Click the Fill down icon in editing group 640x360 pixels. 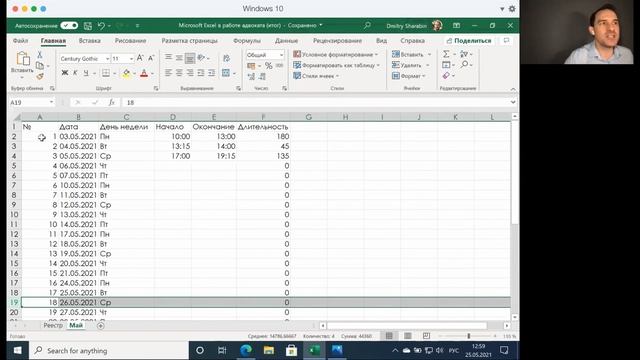(446, 64)
